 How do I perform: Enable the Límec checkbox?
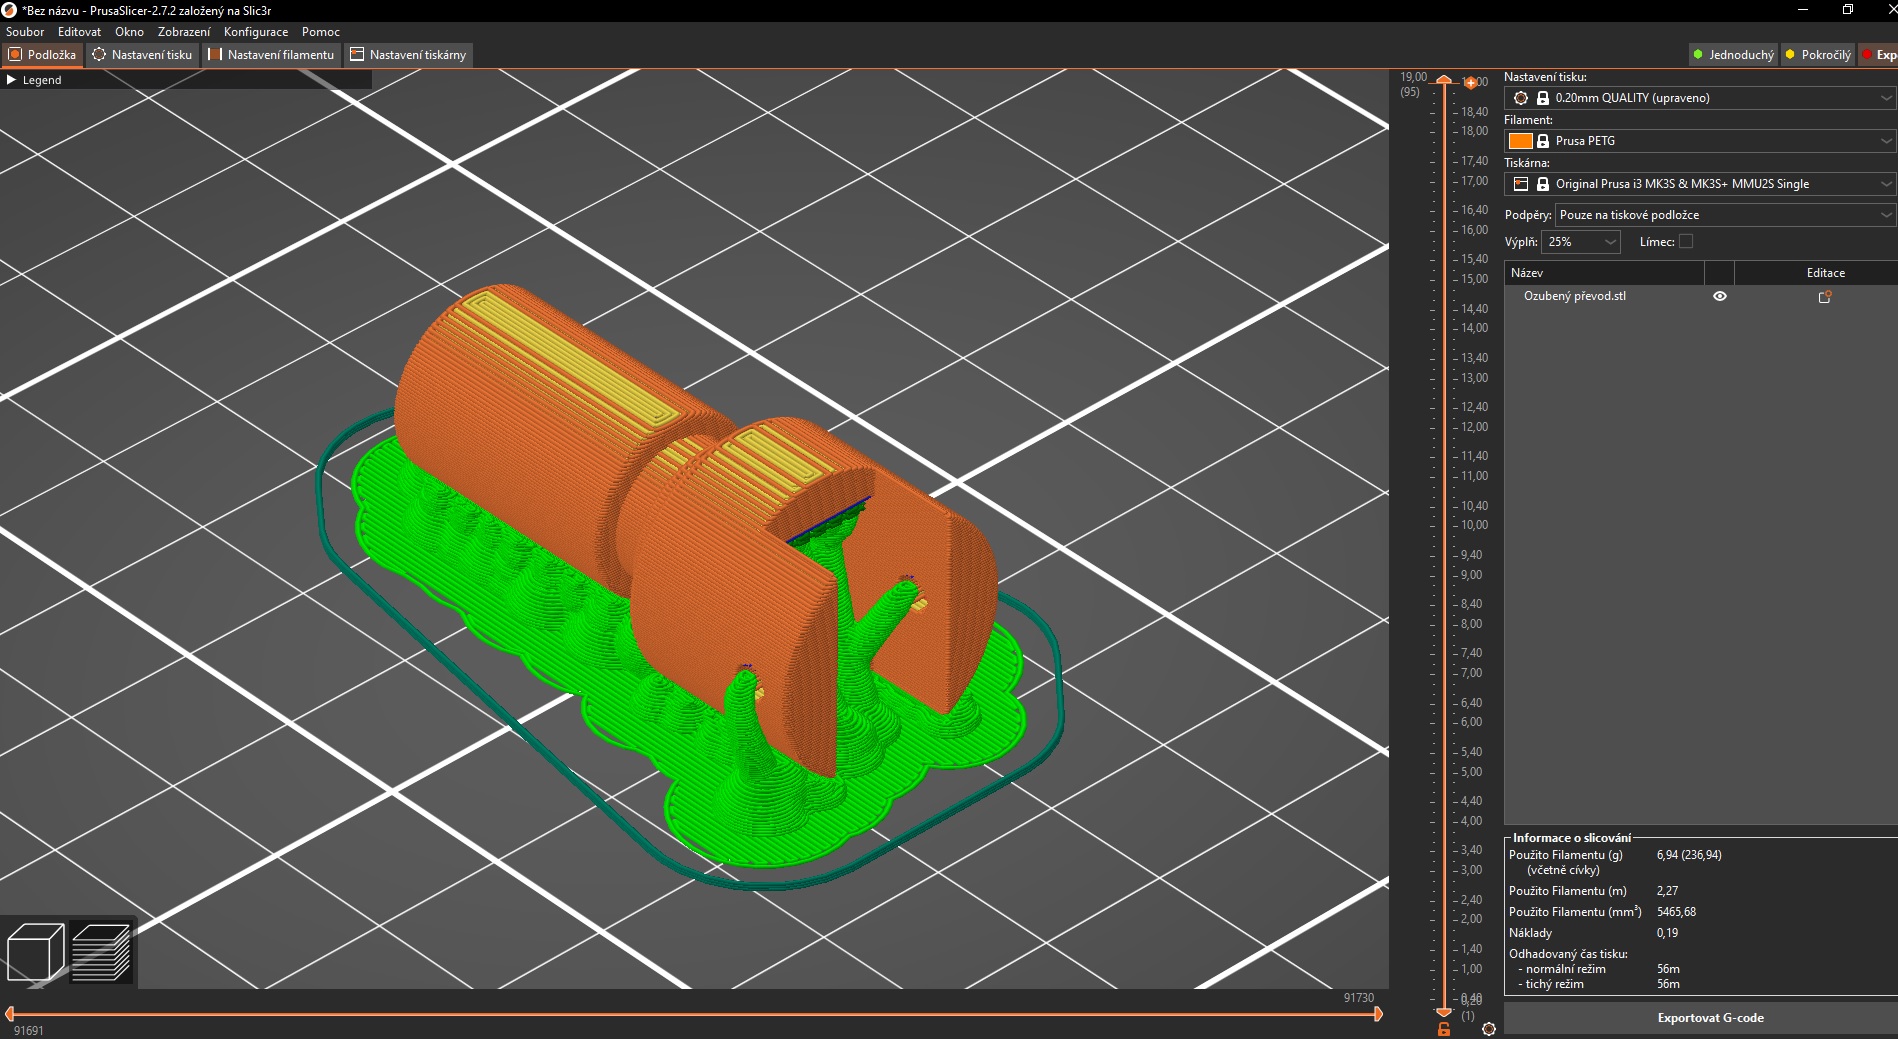[1686, 241]
